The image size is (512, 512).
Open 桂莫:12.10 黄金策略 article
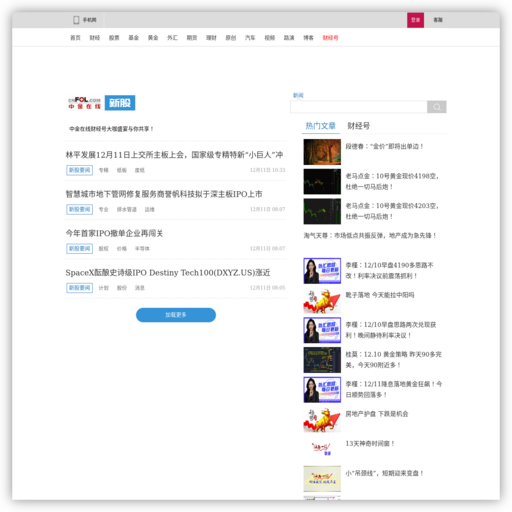tap(393, 359)
